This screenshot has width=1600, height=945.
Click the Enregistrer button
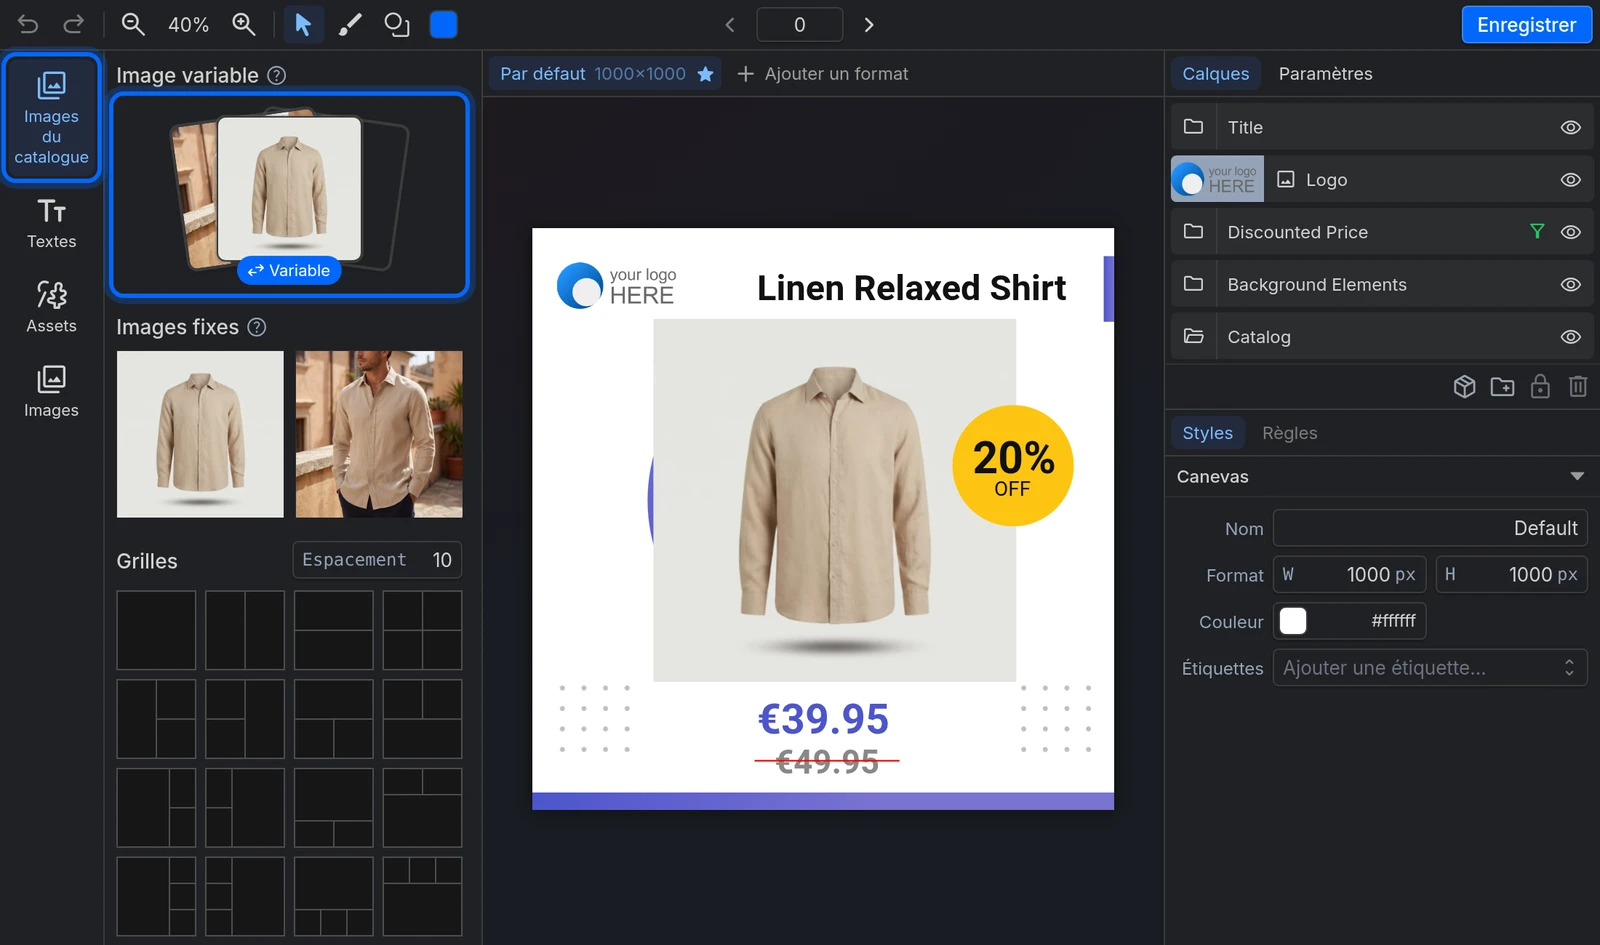click(x=1526, y=25)
